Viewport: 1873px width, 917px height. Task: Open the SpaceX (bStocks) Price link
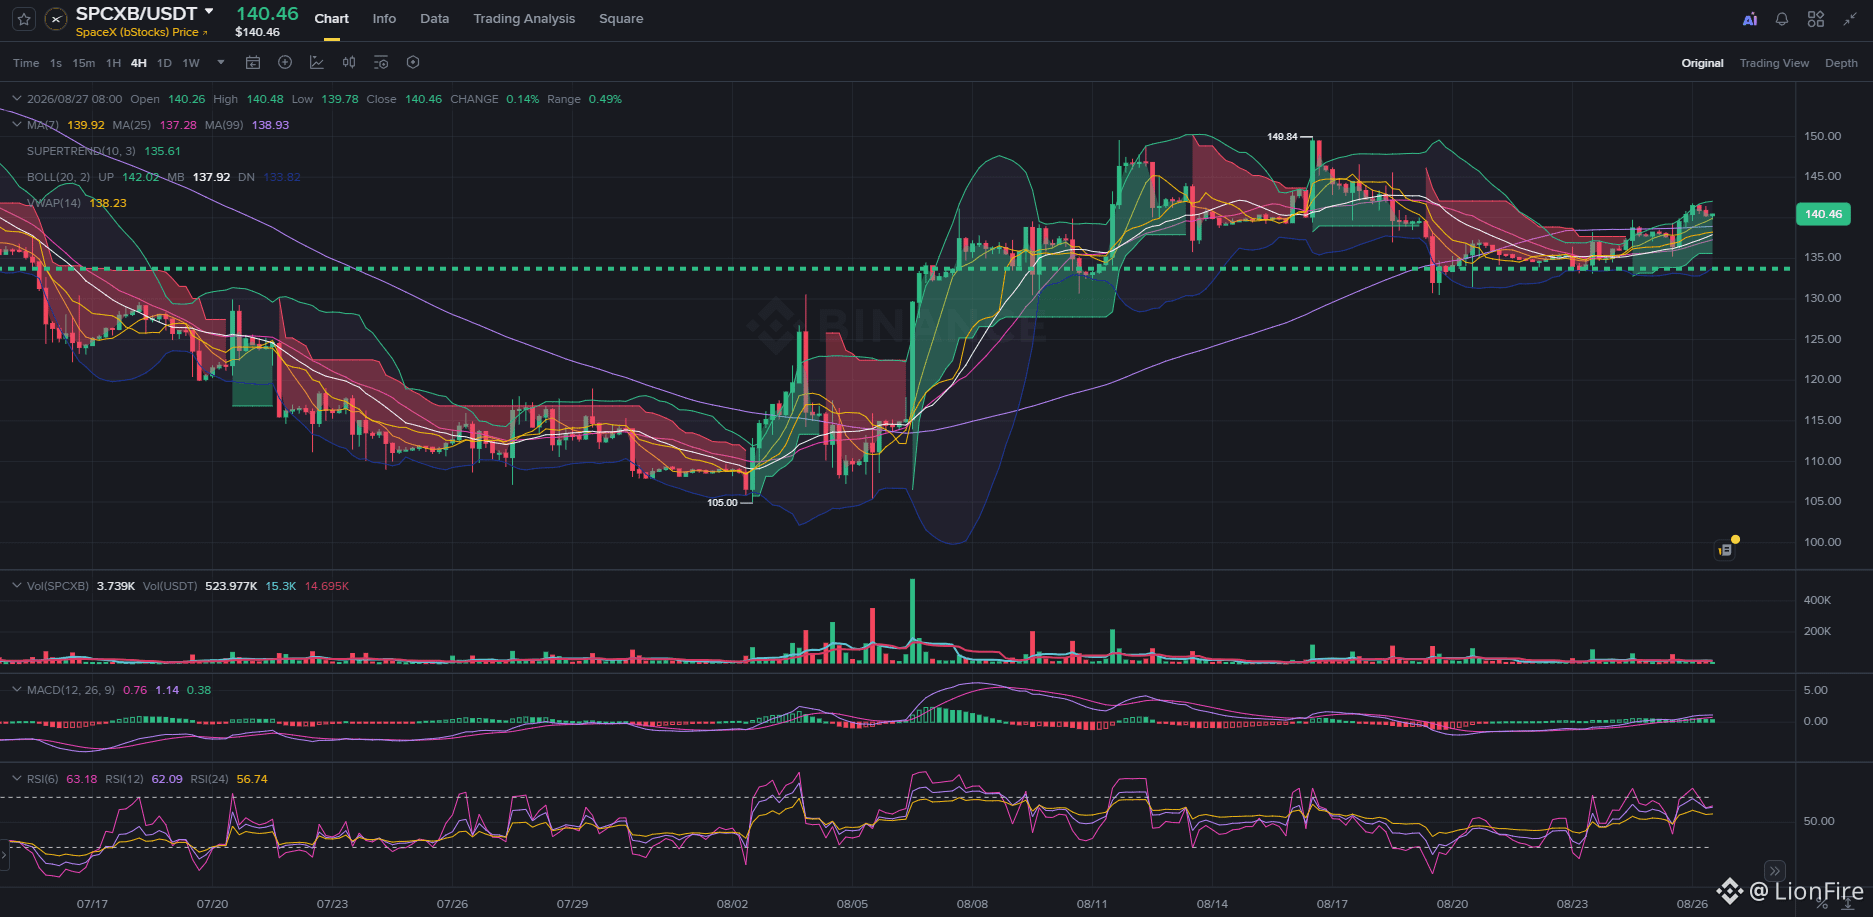142,32
